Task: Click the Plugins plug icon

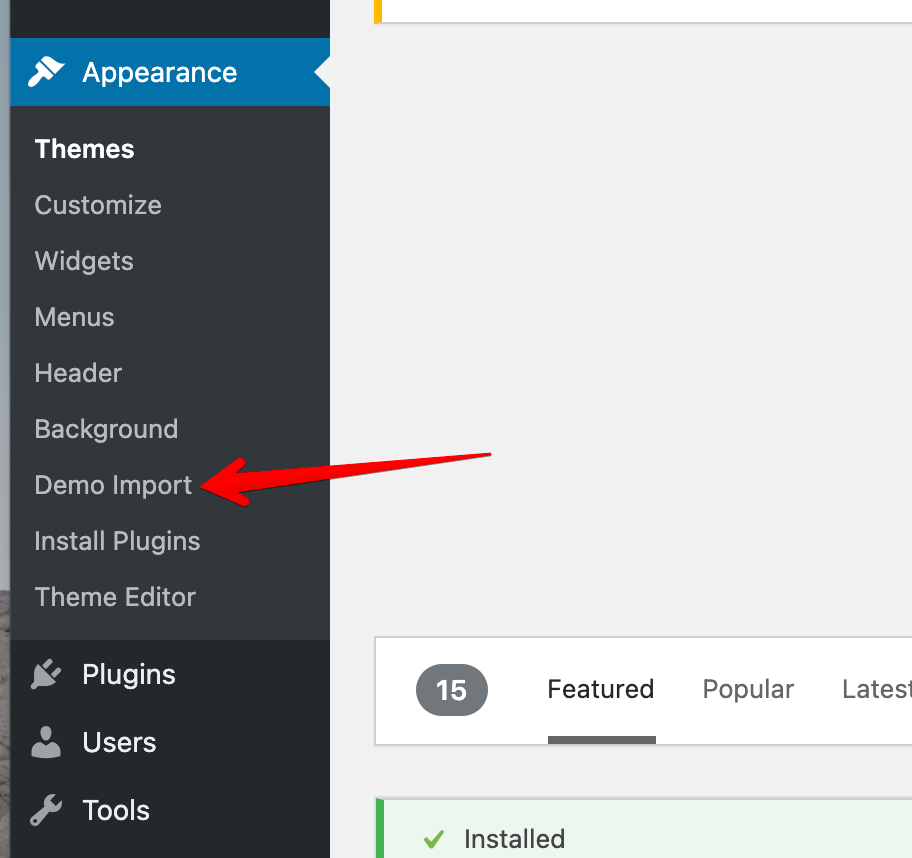Action: 47,674
